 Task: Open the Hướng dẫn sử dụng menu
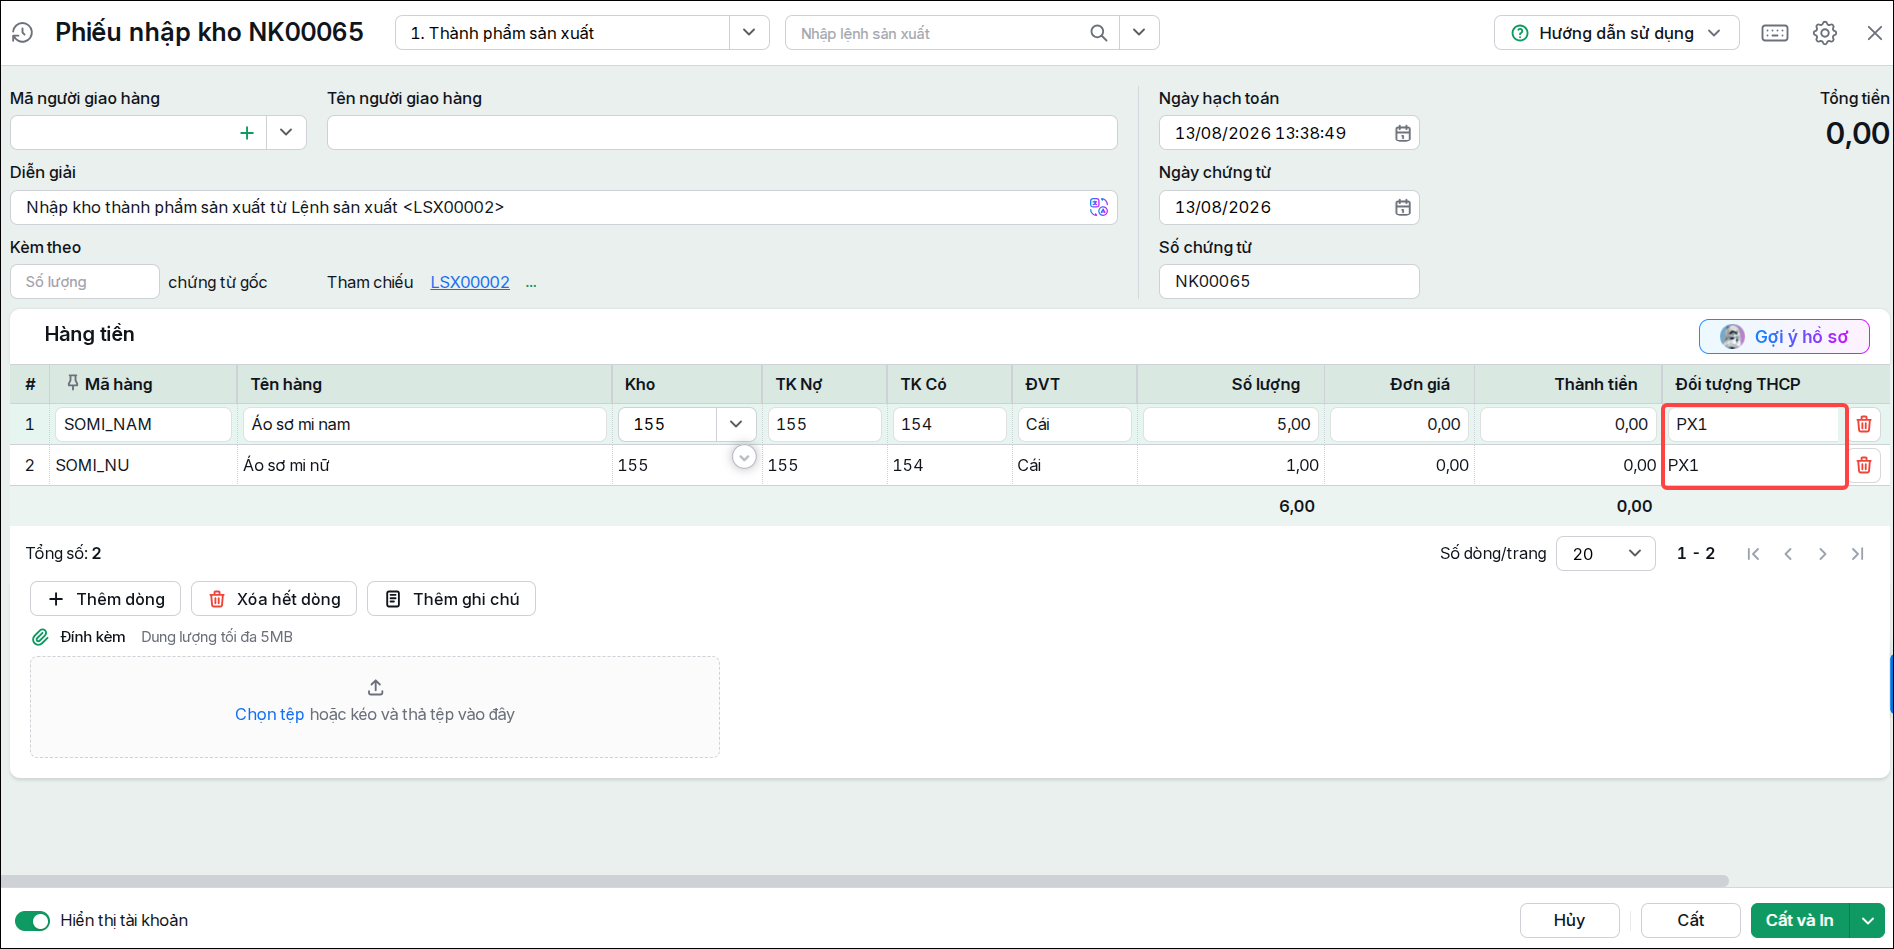coord(1617,33)
